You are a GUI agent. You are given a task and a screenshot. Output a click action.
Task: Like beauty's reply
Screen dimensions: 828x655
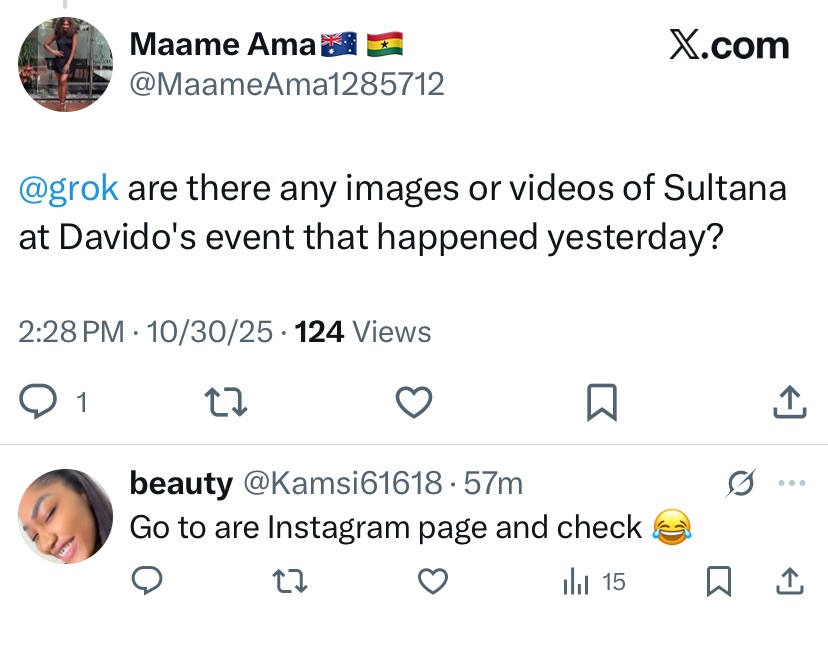point(432,581)
